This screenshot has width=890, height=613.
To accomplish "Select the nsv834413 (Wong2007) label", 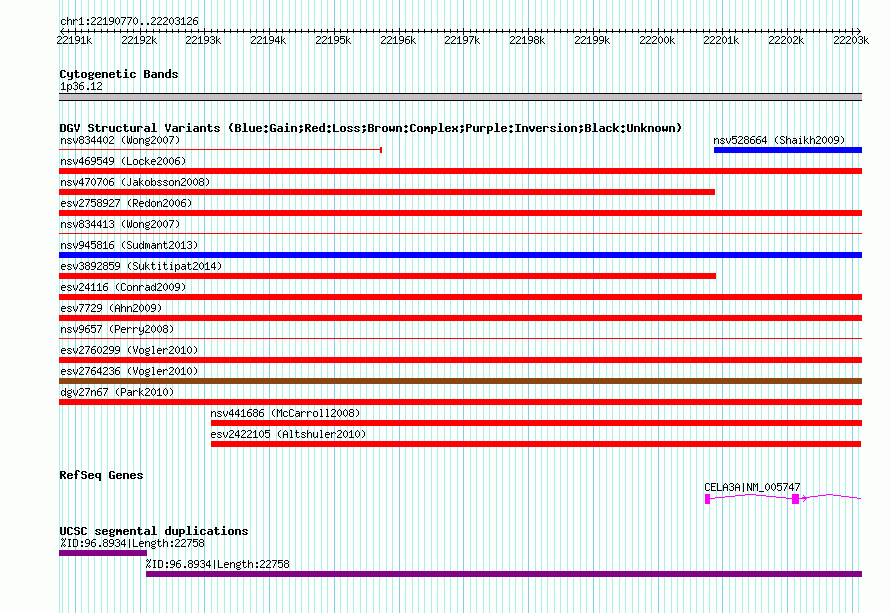I will [120, 224].
